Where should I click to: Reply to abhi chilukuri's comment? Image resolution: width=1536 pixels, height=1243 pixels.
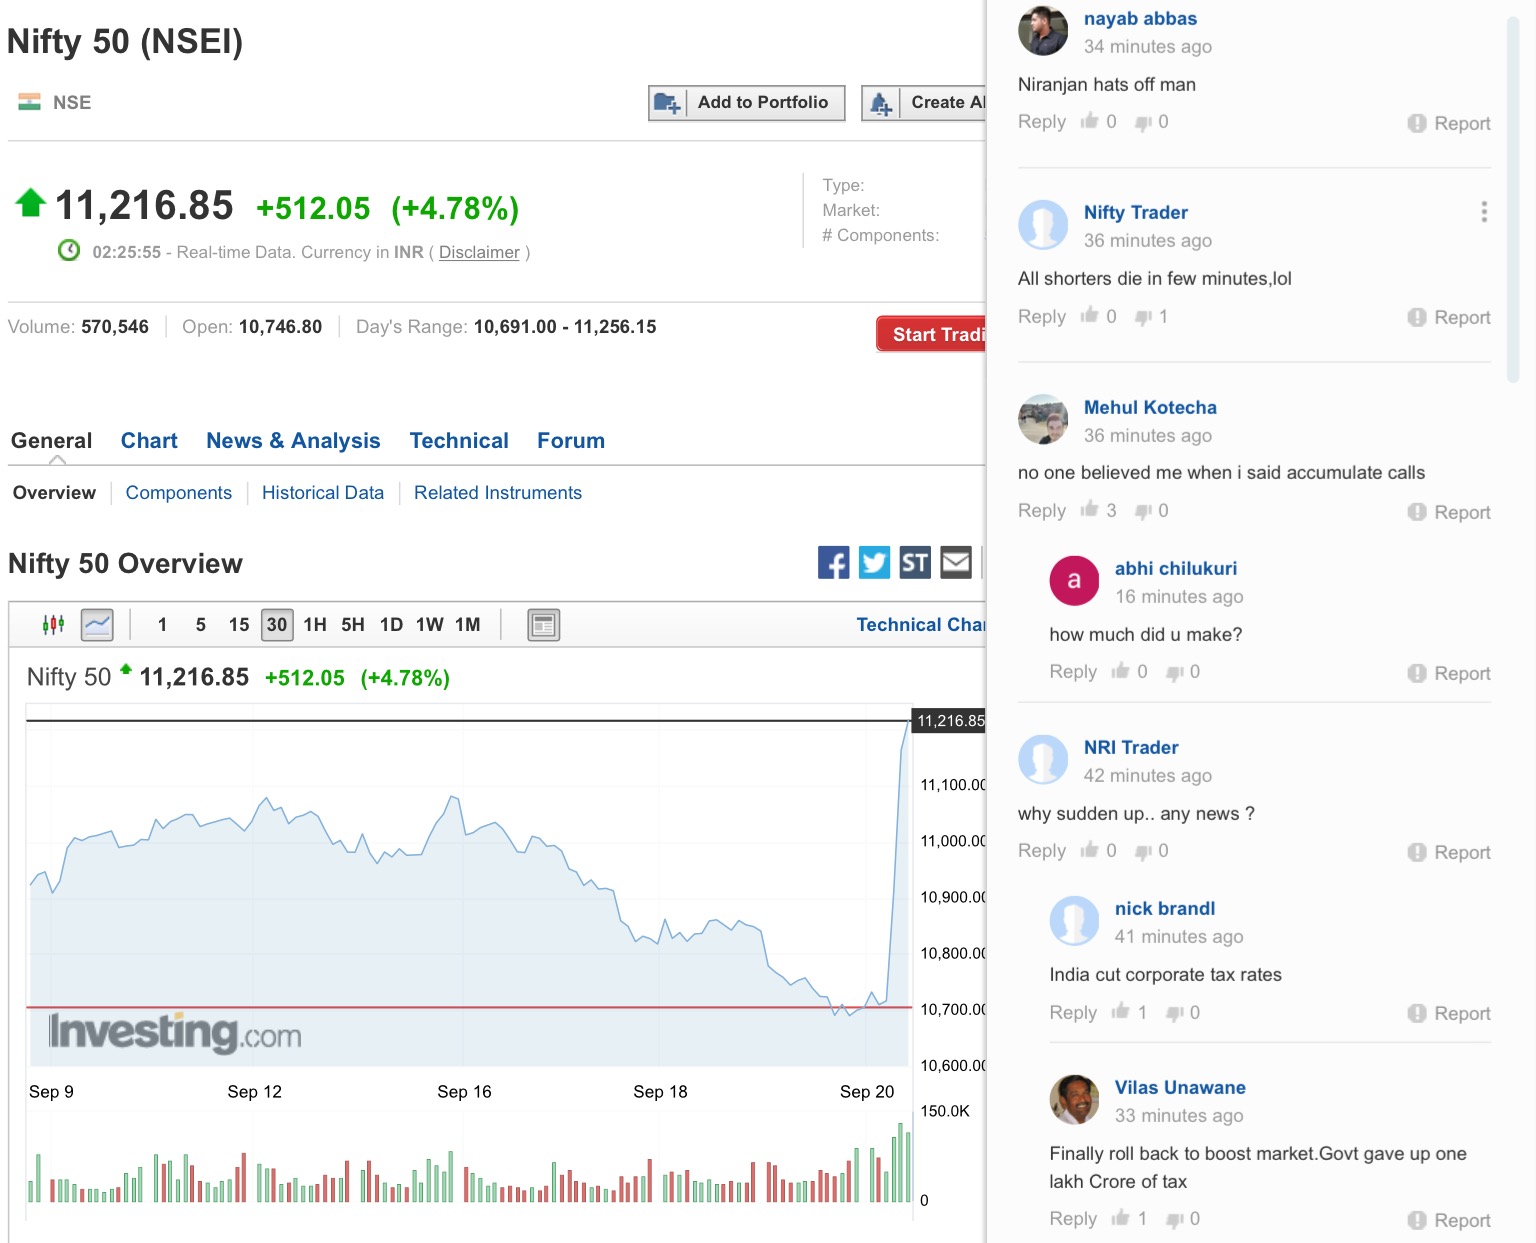click(x=1073, y=672)
